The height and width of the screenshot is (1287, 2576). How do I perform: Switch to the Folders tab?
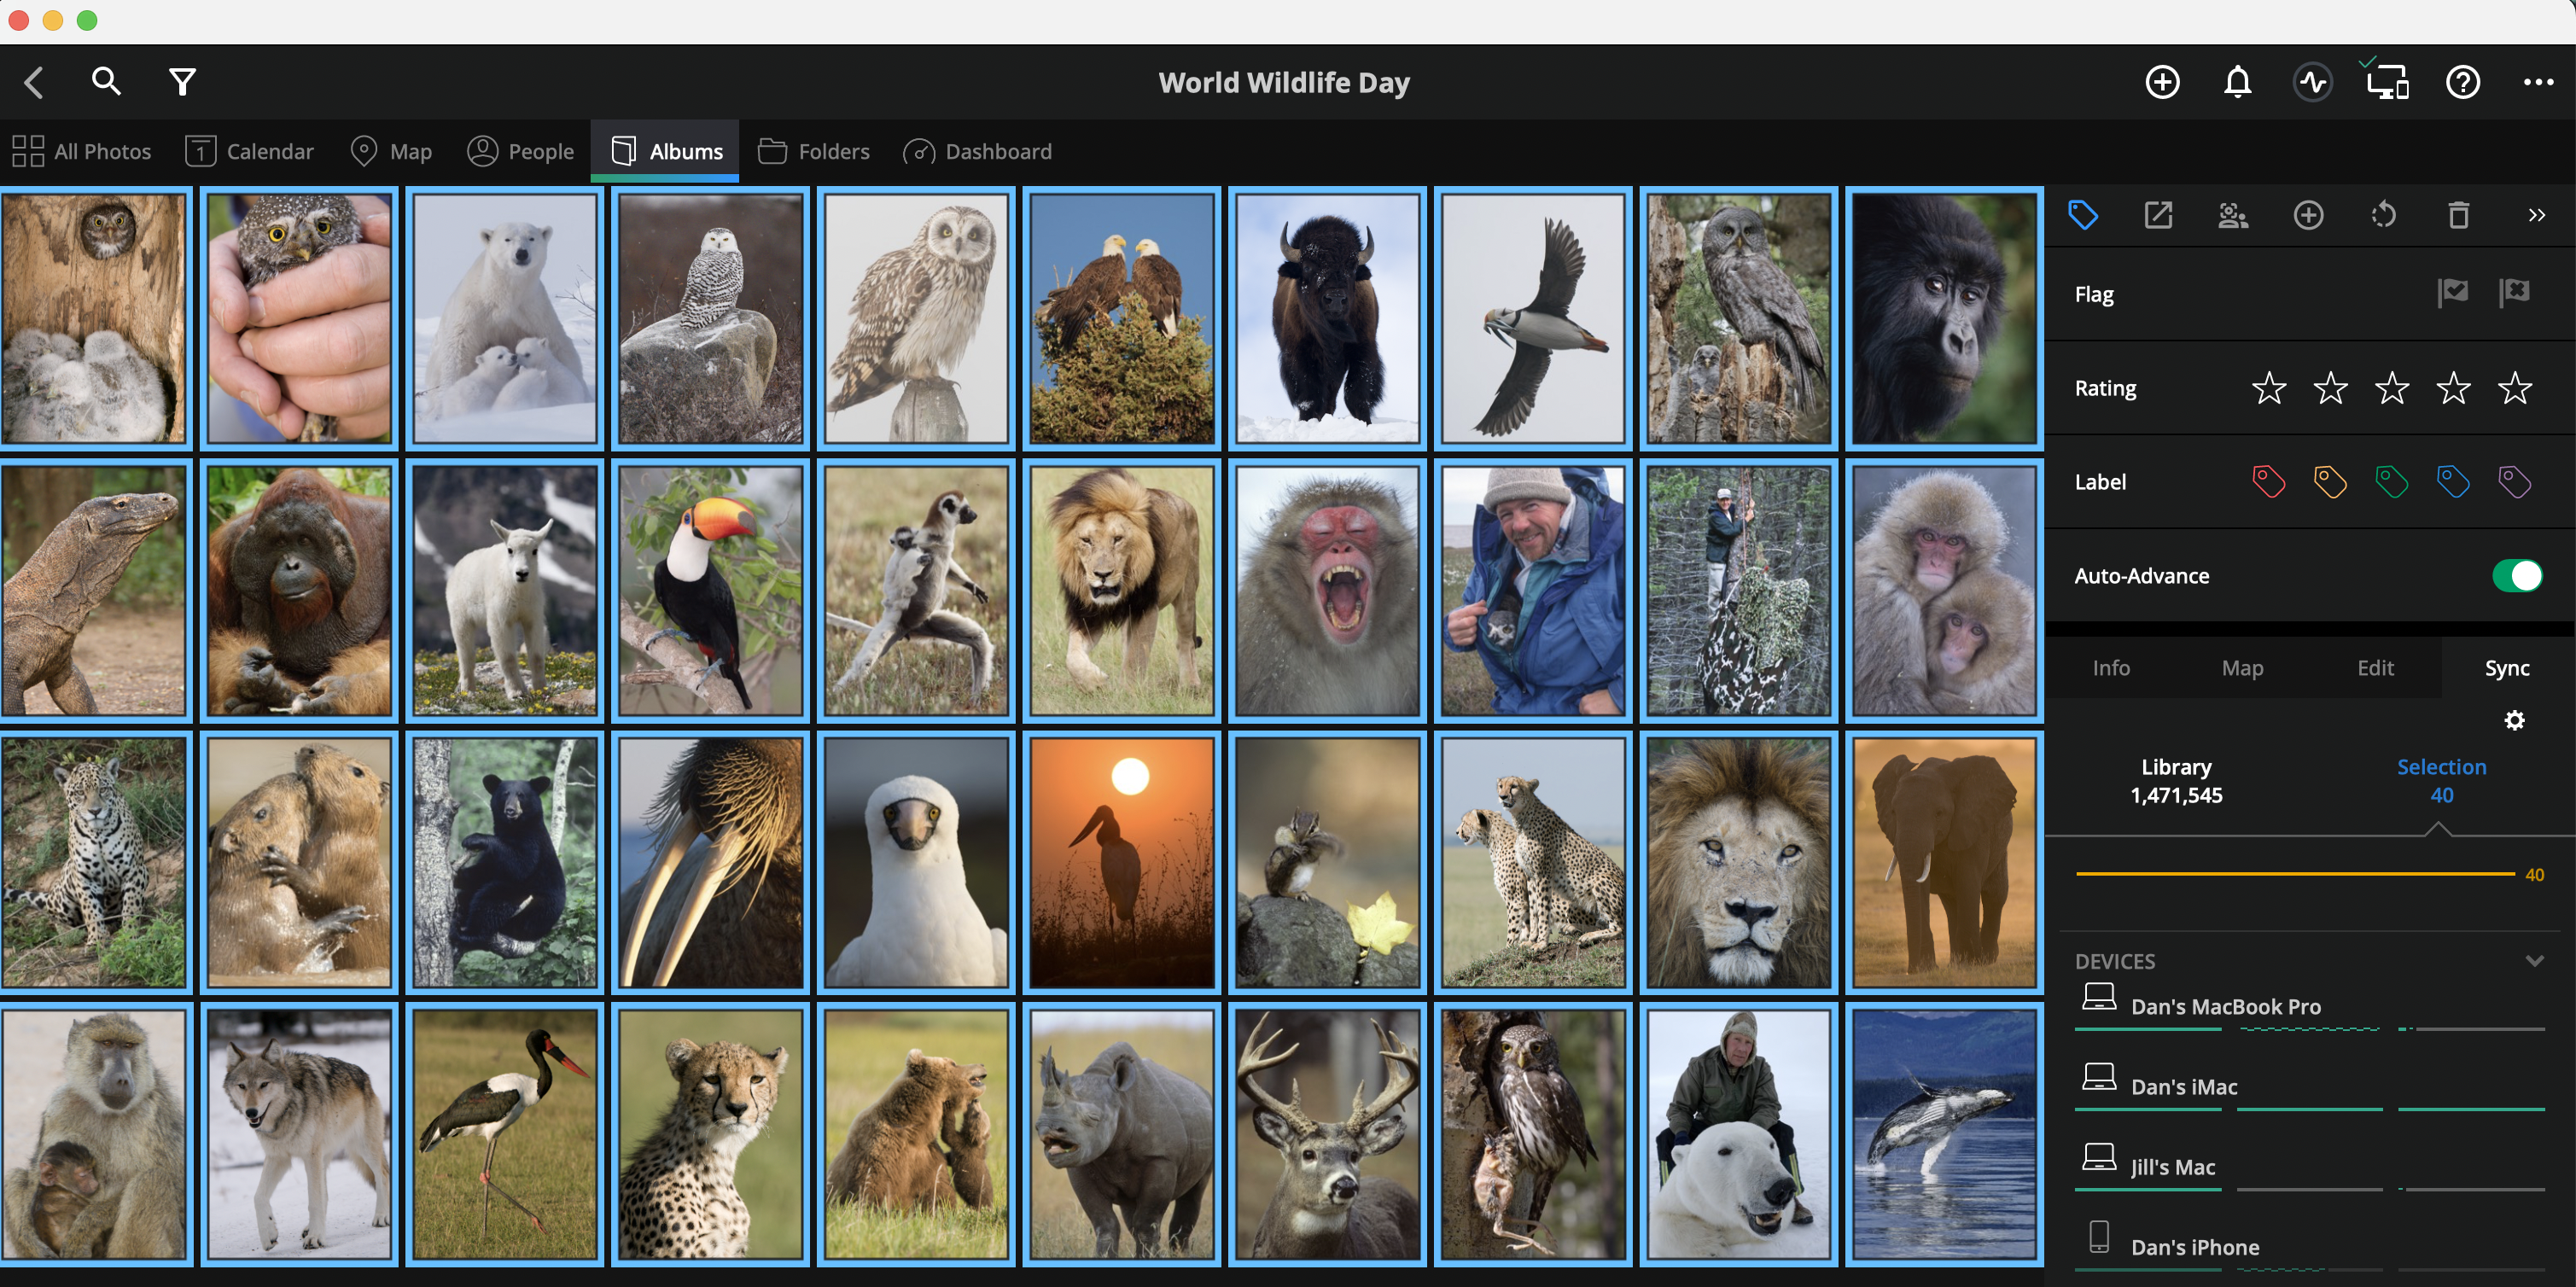point(813,151)
